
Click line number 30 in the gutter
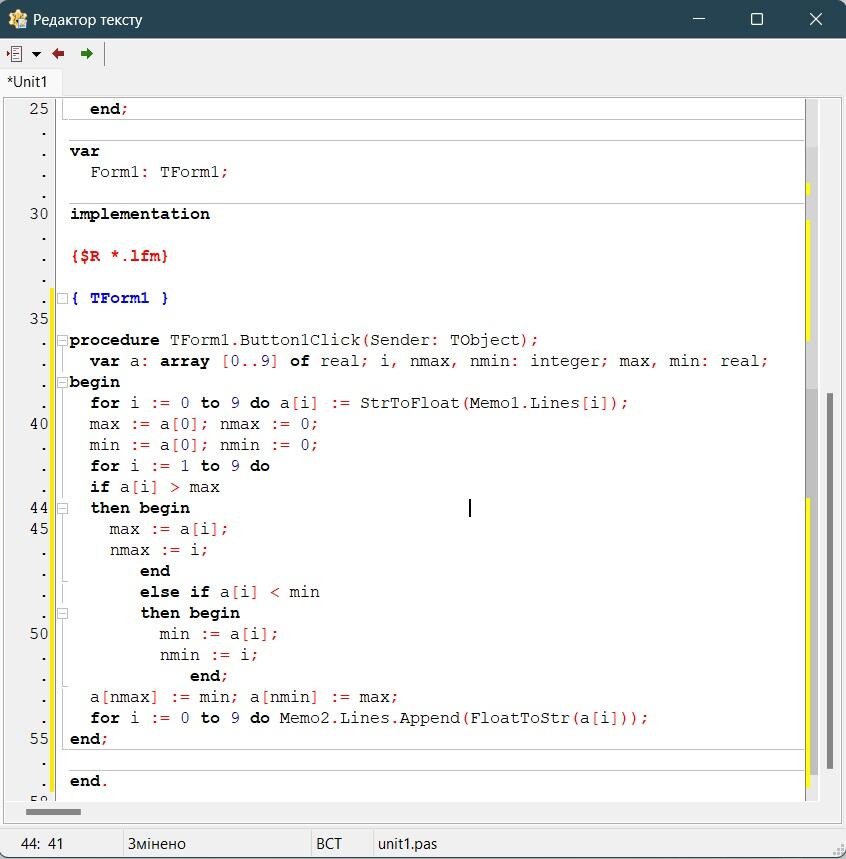pos(39,214)
